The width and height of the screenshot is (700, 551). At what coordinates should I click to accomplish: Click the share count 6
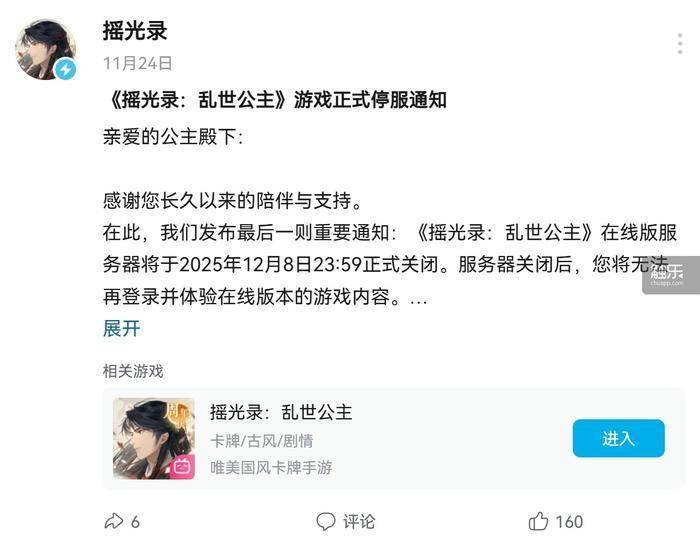135,522
